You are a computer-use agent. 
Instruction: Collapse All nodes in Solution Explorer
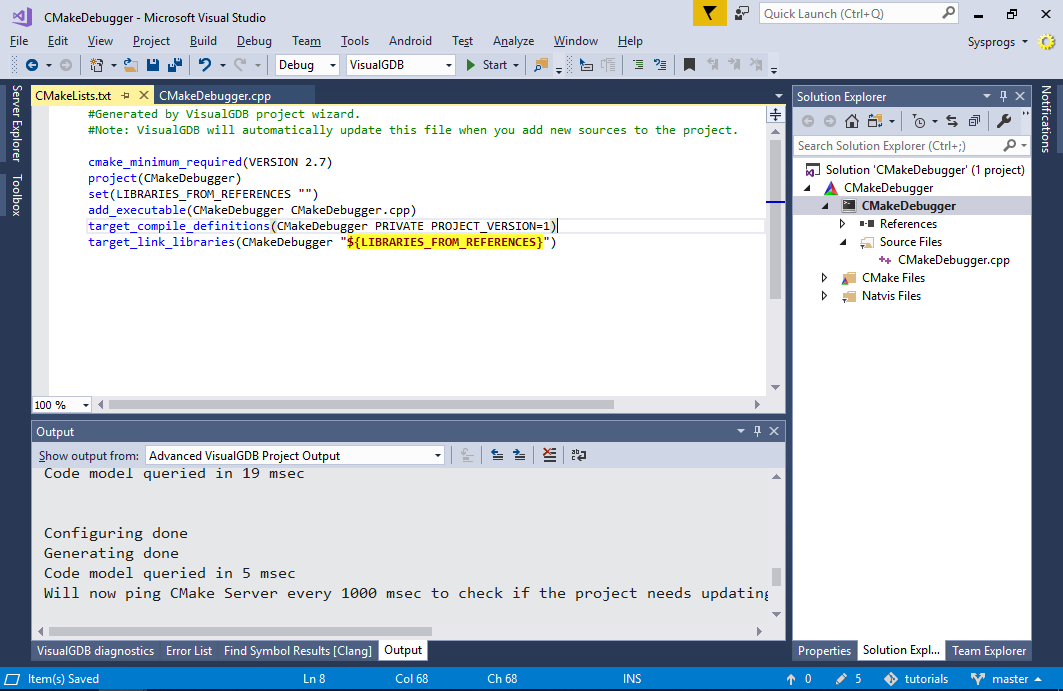[974, 121]
